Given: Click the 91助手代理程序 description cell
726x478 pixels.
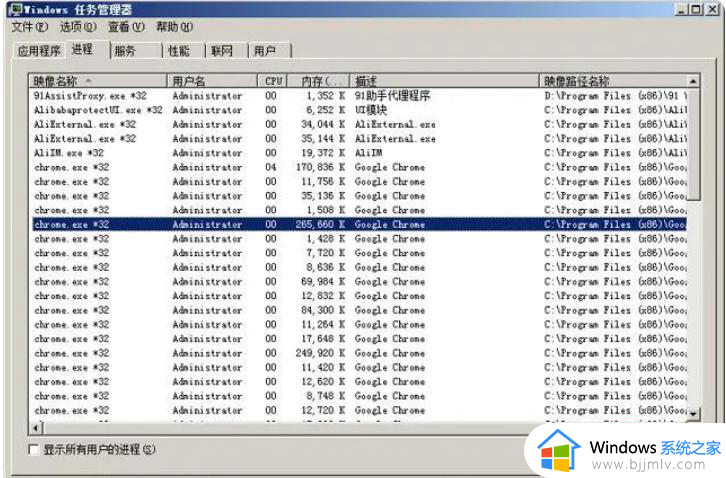Looking at the screenshot, I should click(x=393, y=96).
